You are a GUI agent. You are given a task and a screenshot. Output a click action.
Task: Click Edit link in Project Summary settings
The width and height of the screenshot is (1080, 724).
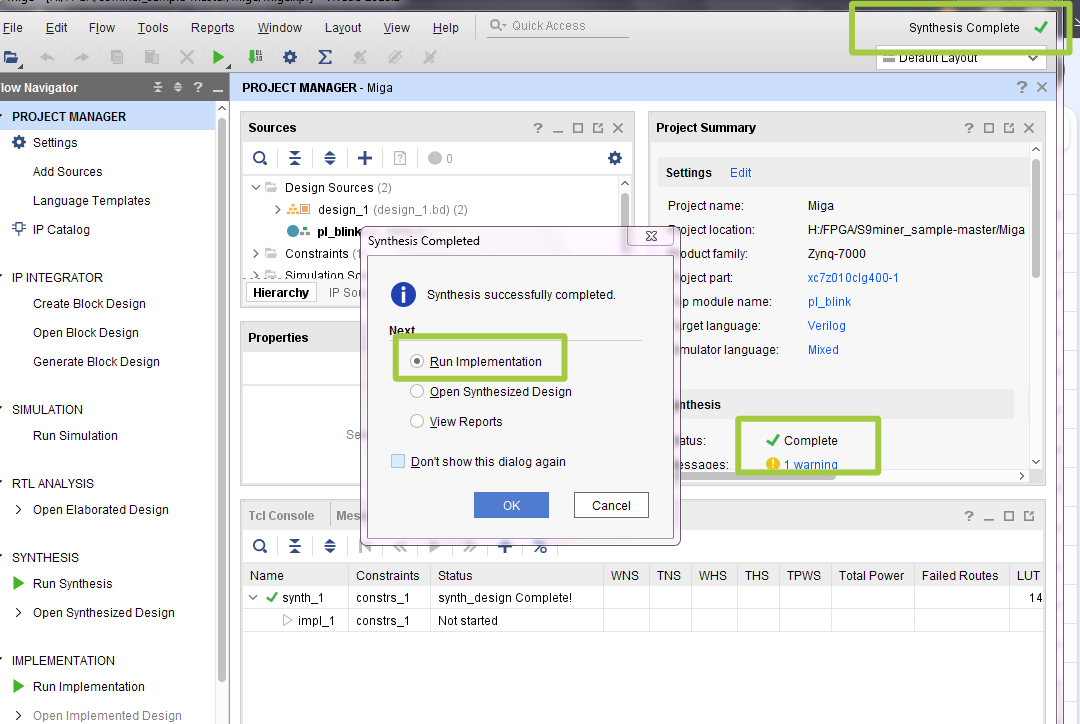(x=740, y=173)
